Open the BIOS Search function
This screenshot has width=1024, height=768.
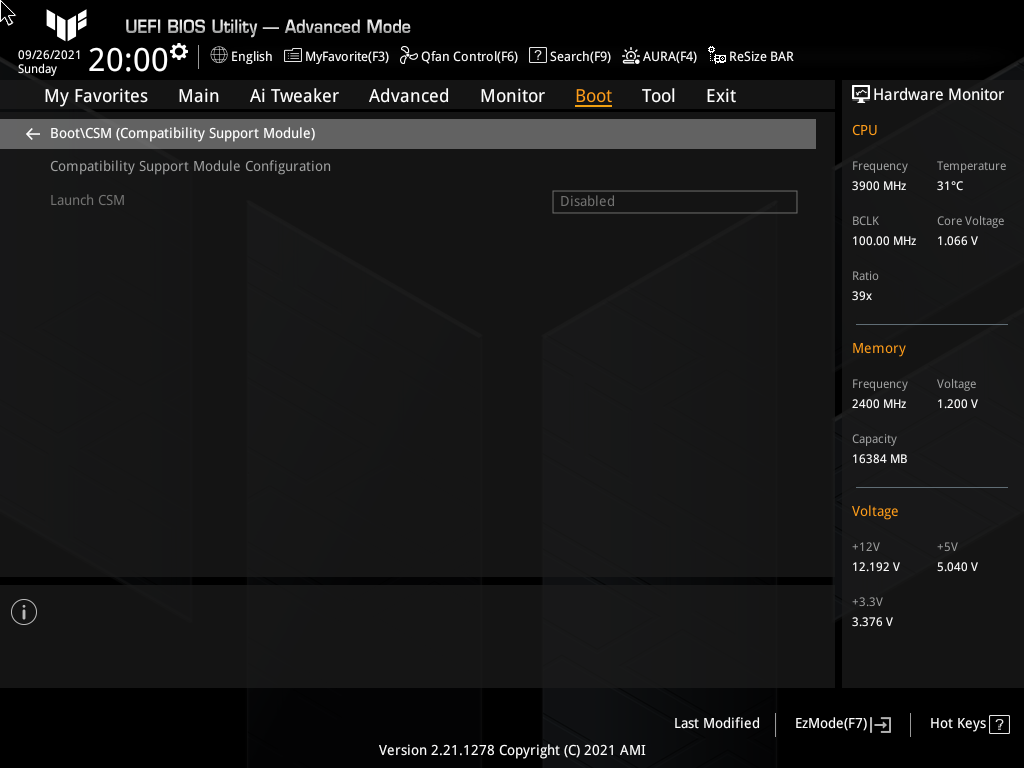[x=569, y=56]
